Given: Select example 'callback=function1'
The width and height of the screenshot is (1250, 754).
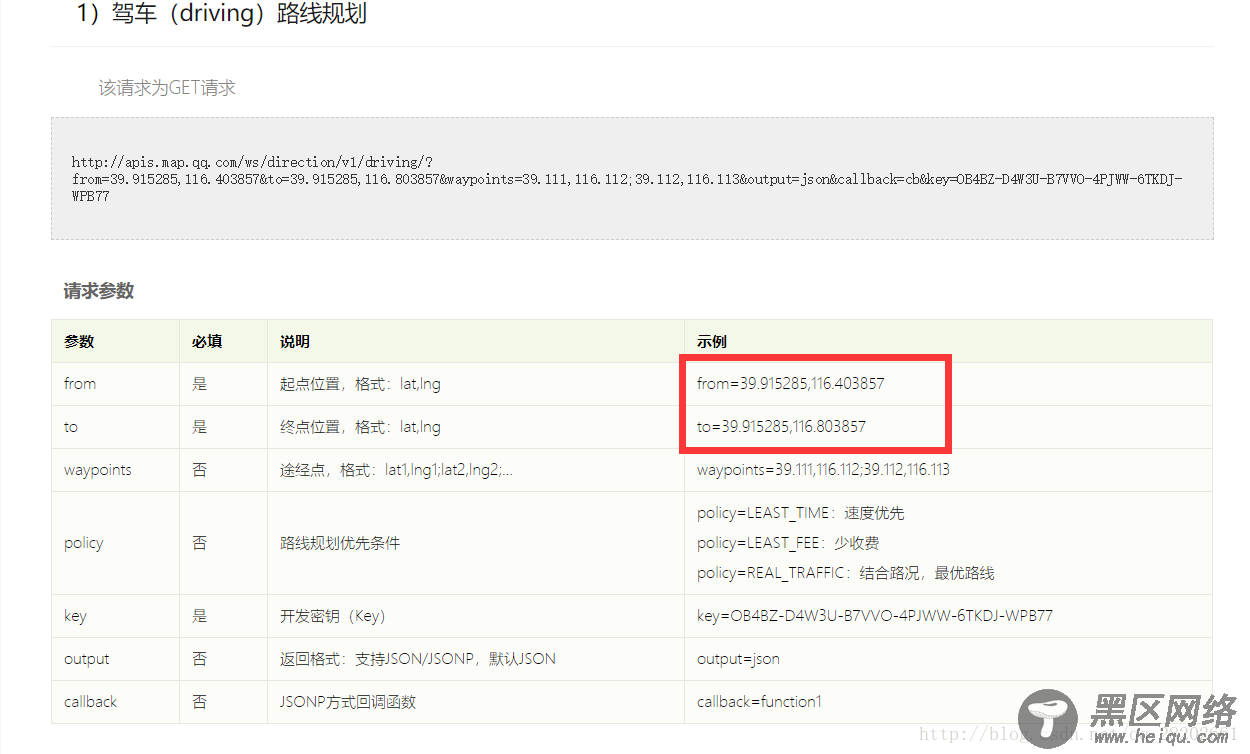Looking at the screenshot, I should (x=759, y=702).
